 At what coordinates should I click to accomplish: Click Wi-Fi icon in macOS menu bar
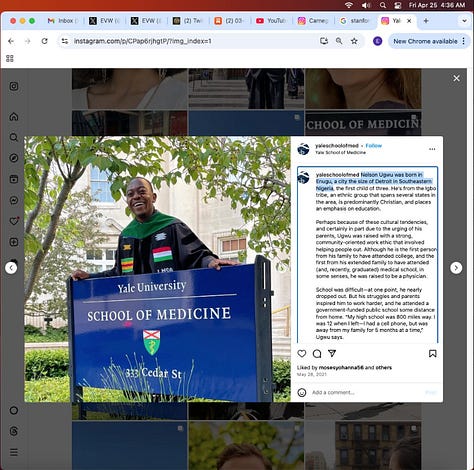click(x=349, y=5)
